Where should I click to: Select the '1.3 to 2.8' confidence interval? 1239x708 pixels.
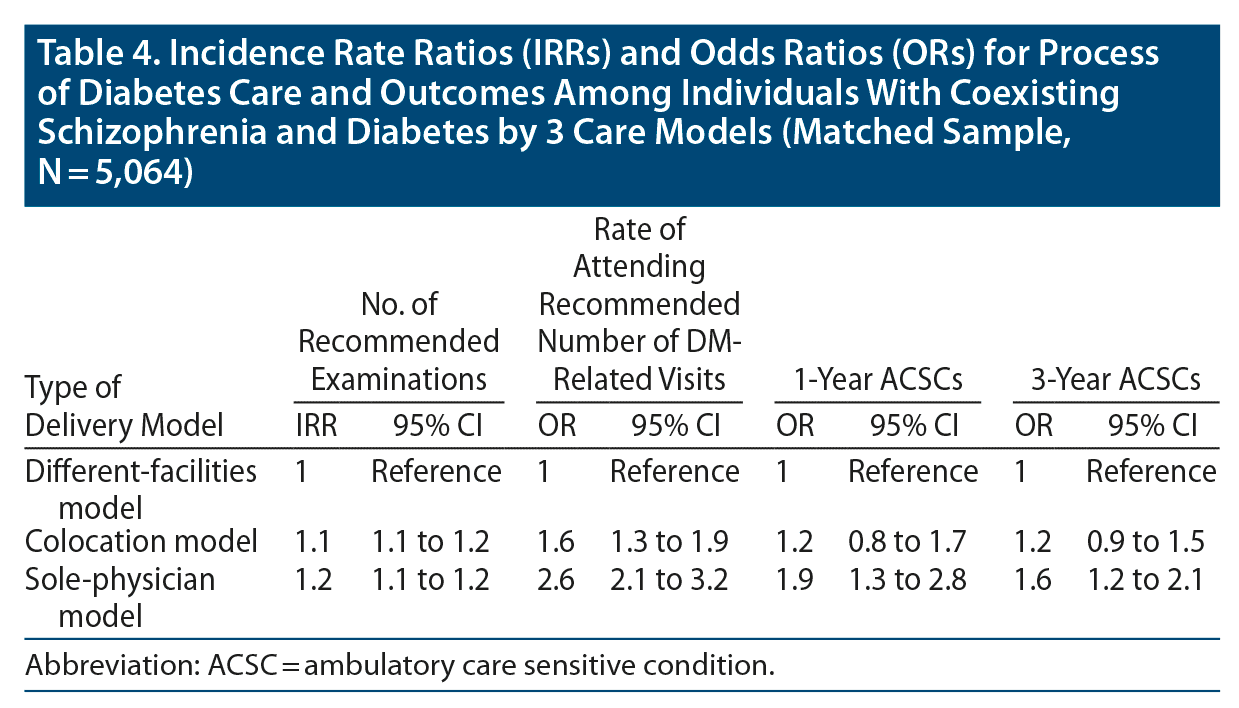click(908, 580)
